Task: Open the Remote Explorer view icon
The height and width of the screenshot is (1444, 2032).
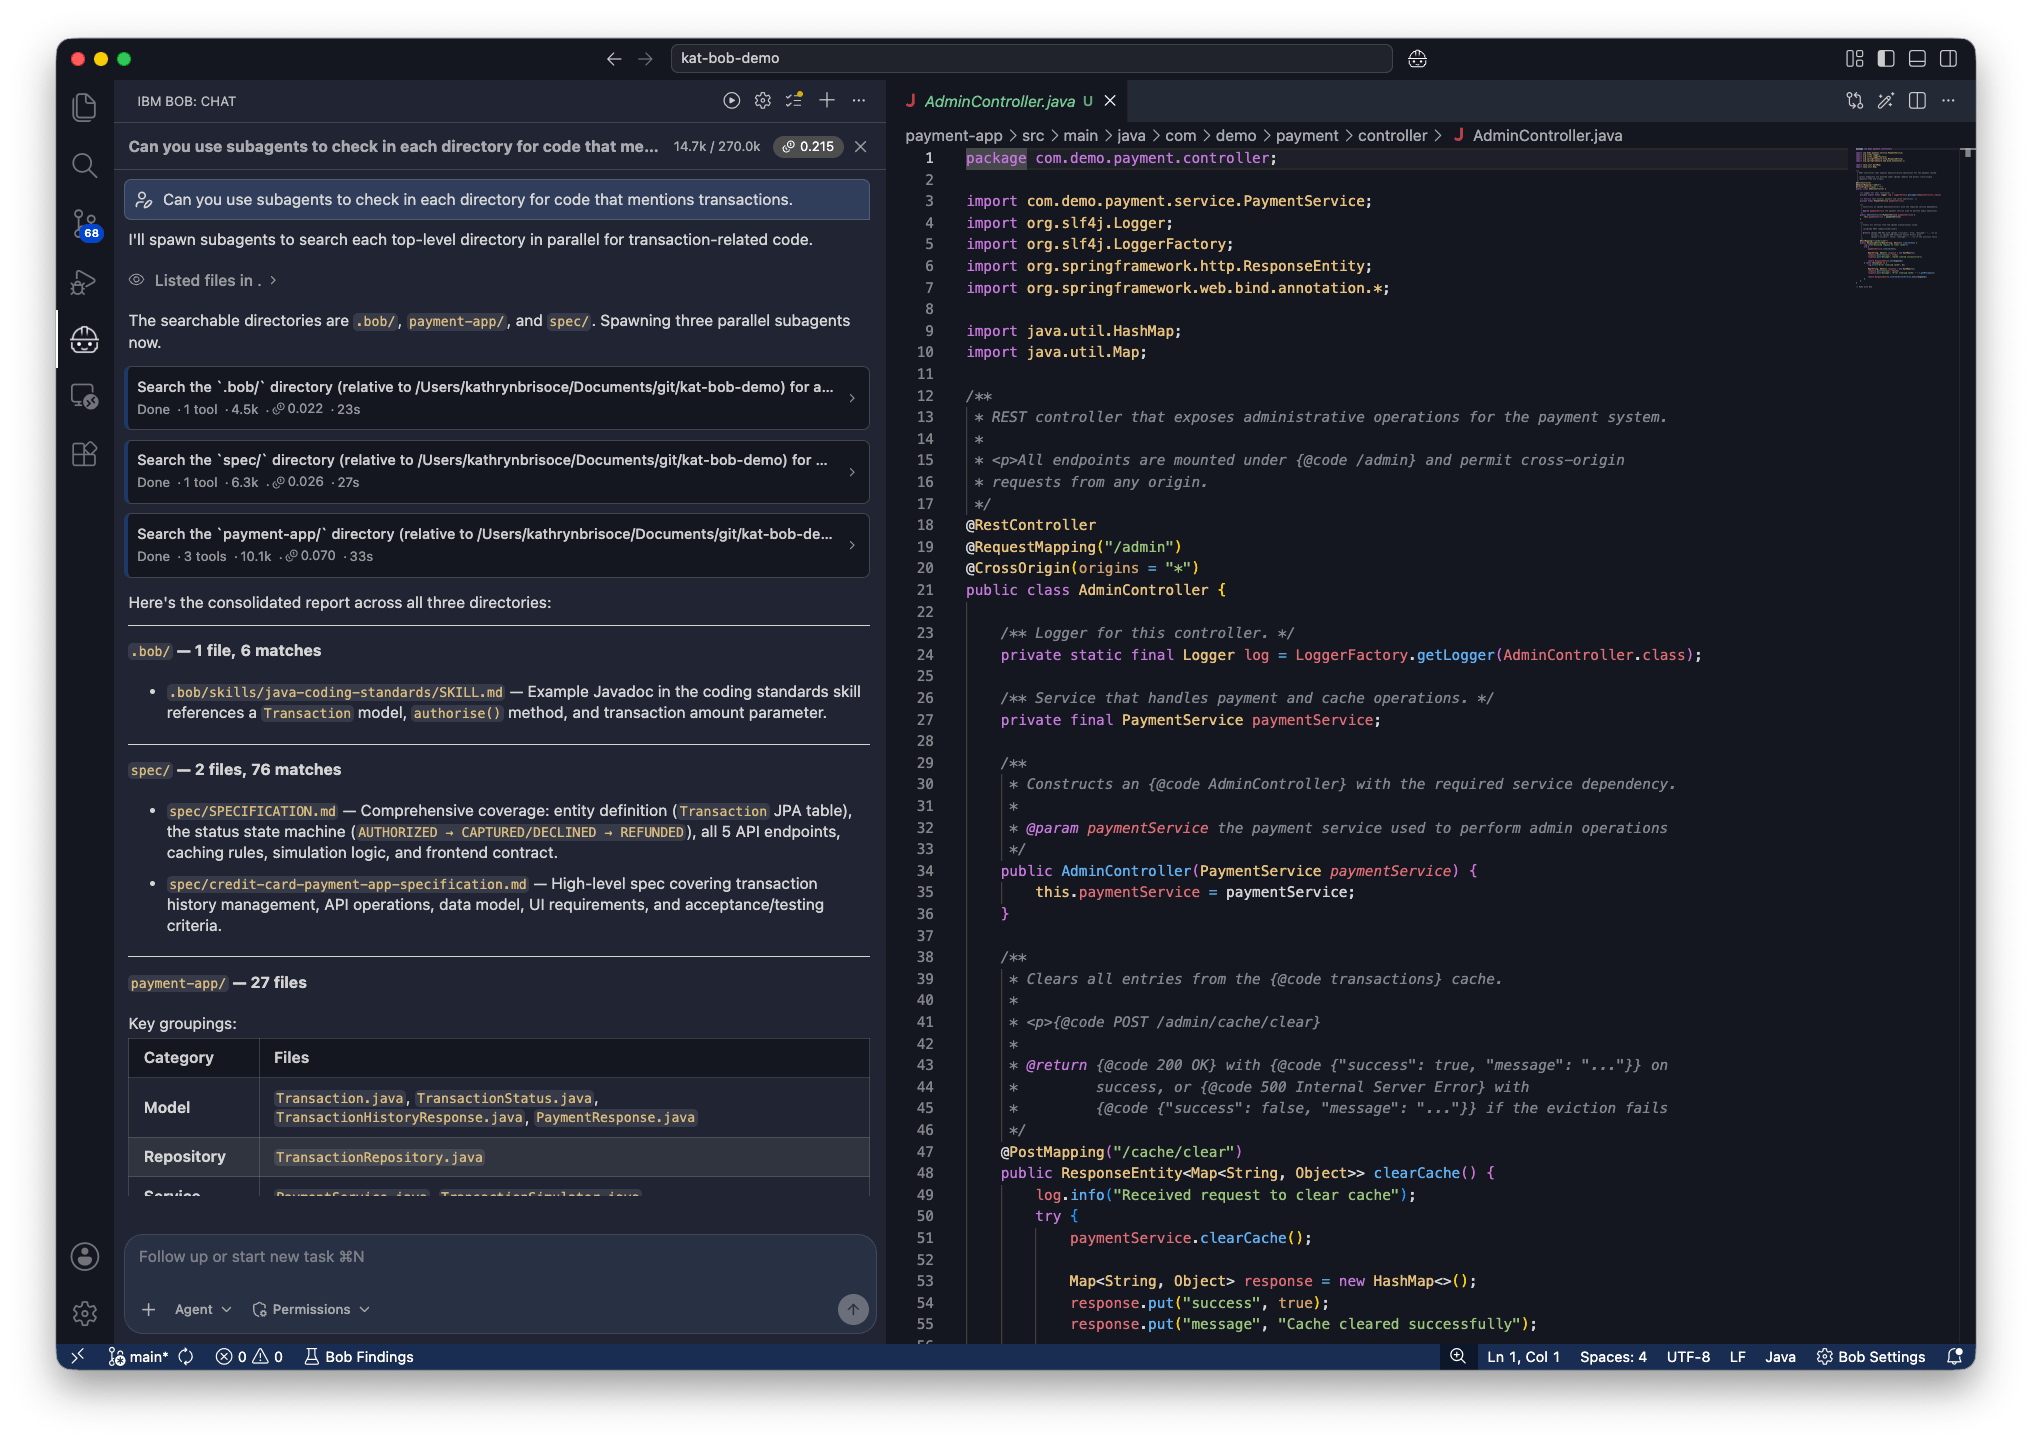Action: coord(85,397)
